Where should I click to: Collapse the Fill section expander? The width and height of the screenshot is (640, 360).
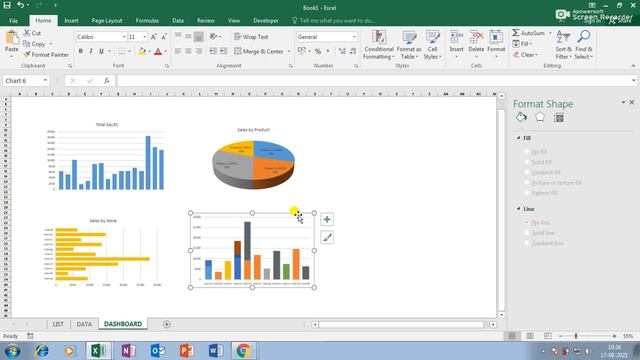pyautogui.click(x=518, y=138)
